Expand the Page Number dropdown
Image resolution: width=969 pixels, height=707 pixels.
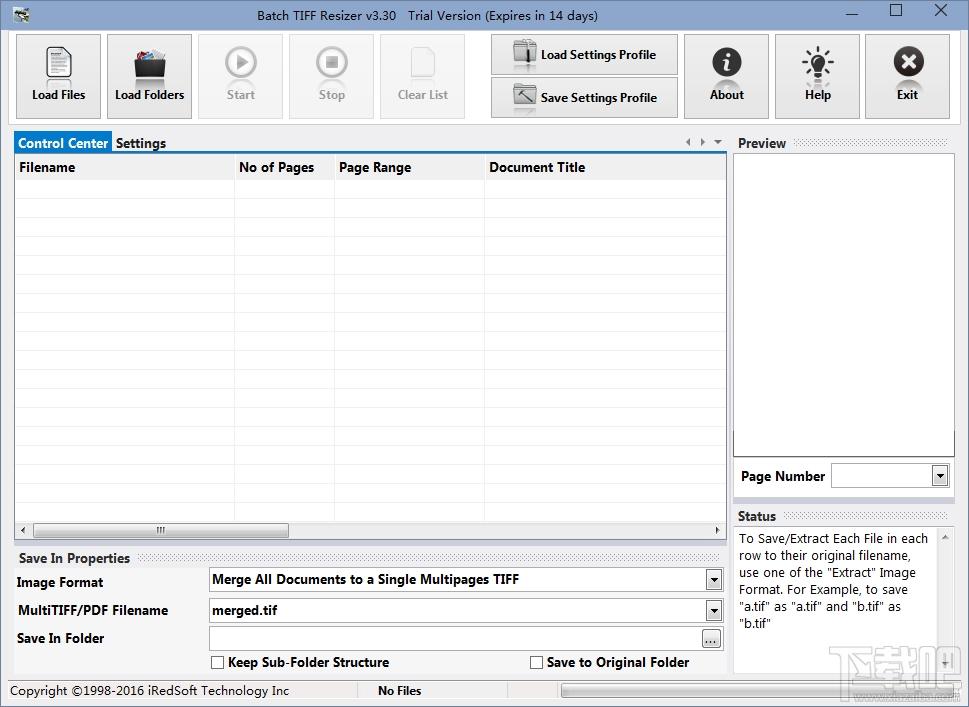pos(940,476)
